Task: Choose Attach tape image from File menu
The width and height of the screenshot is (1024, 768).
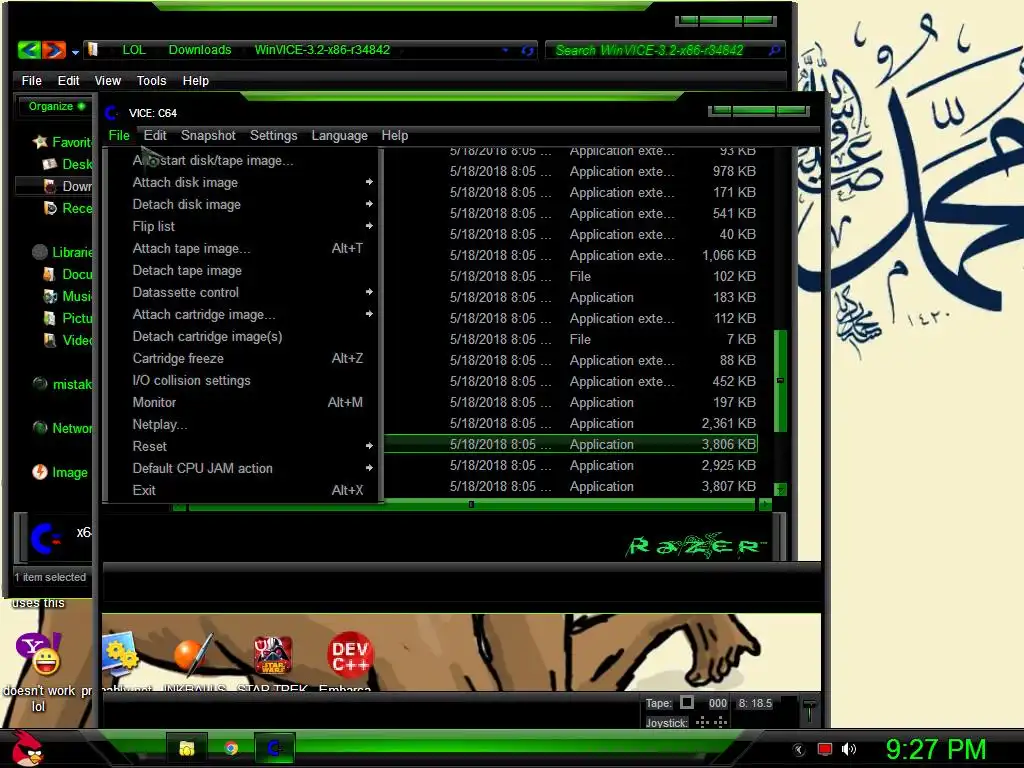Action: [243, 248]
